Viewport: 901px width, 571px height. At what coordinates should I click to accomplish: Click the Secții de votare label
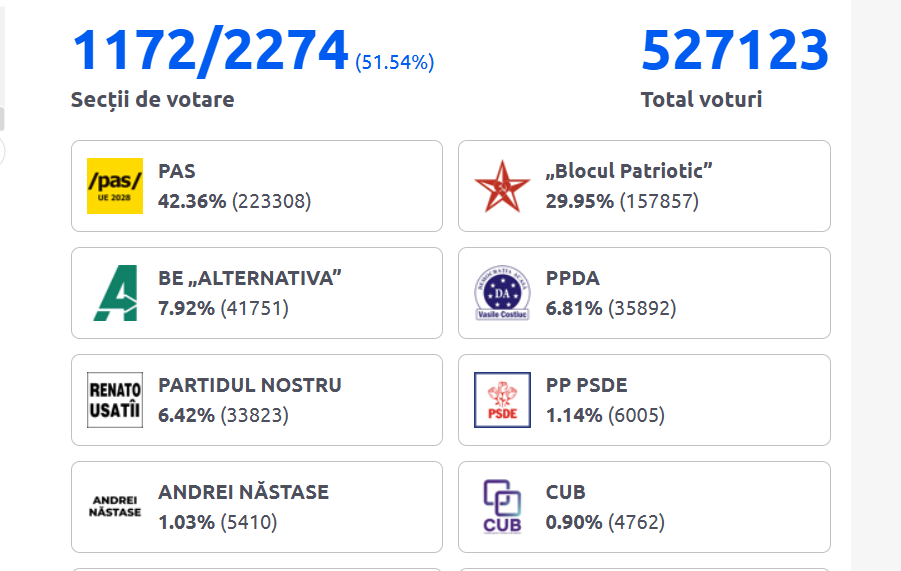(x=152, y=100)
